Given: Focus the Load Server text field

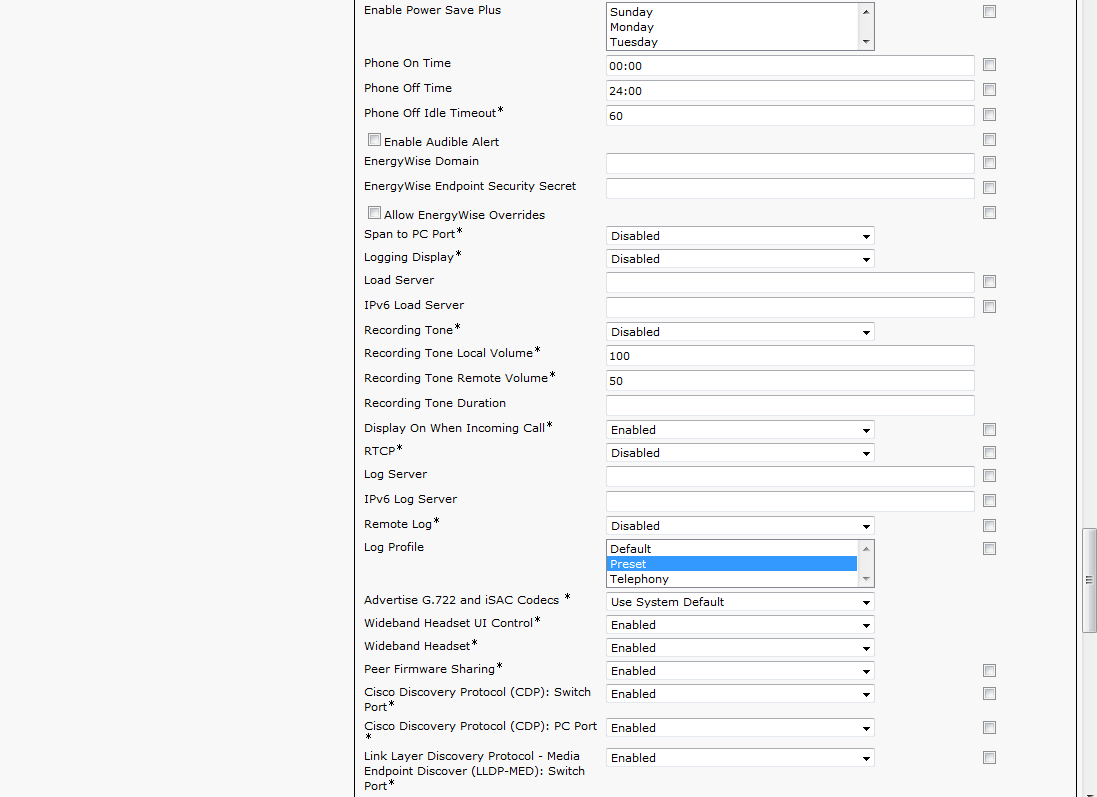Looking at the screenshot, I should coord(790,282).
